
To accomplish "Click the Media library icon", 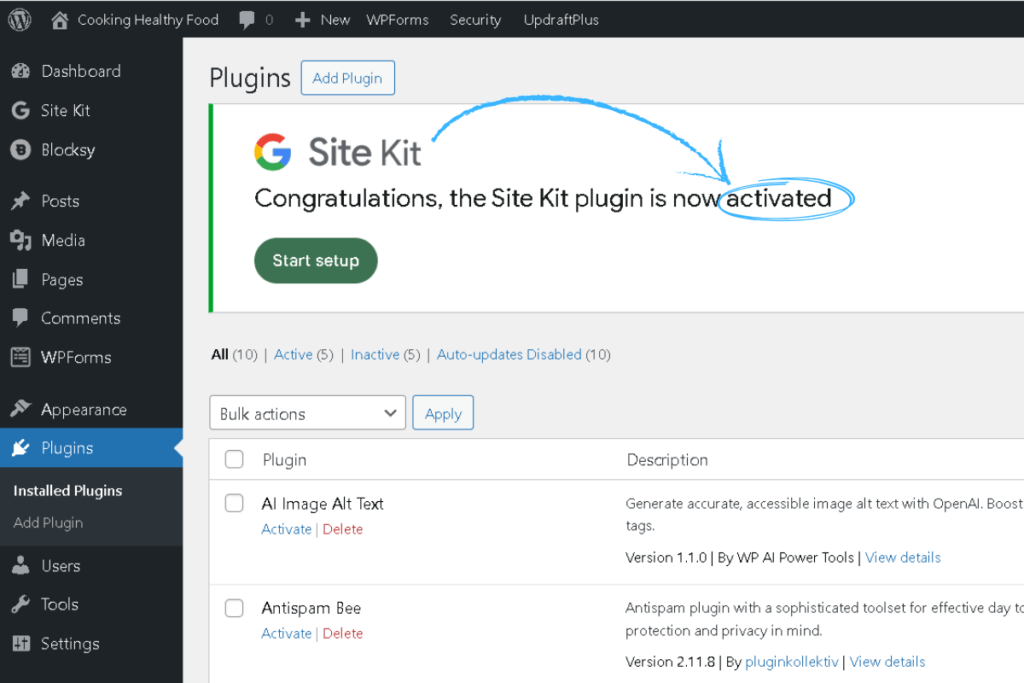I will pos(21,240).
